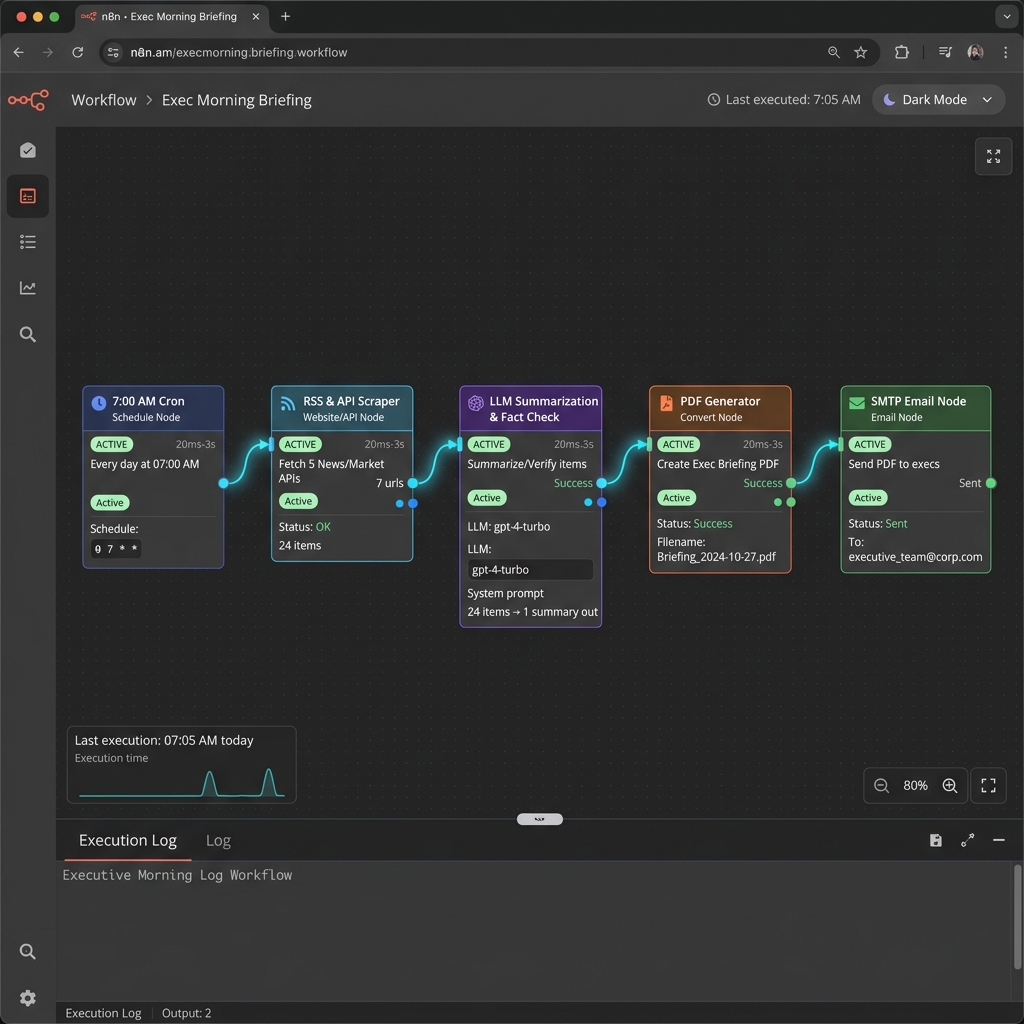The height and width of the screenshot is (1024, 1024).
Task: Open the execution time chart thumbnail
Action: 182,765
